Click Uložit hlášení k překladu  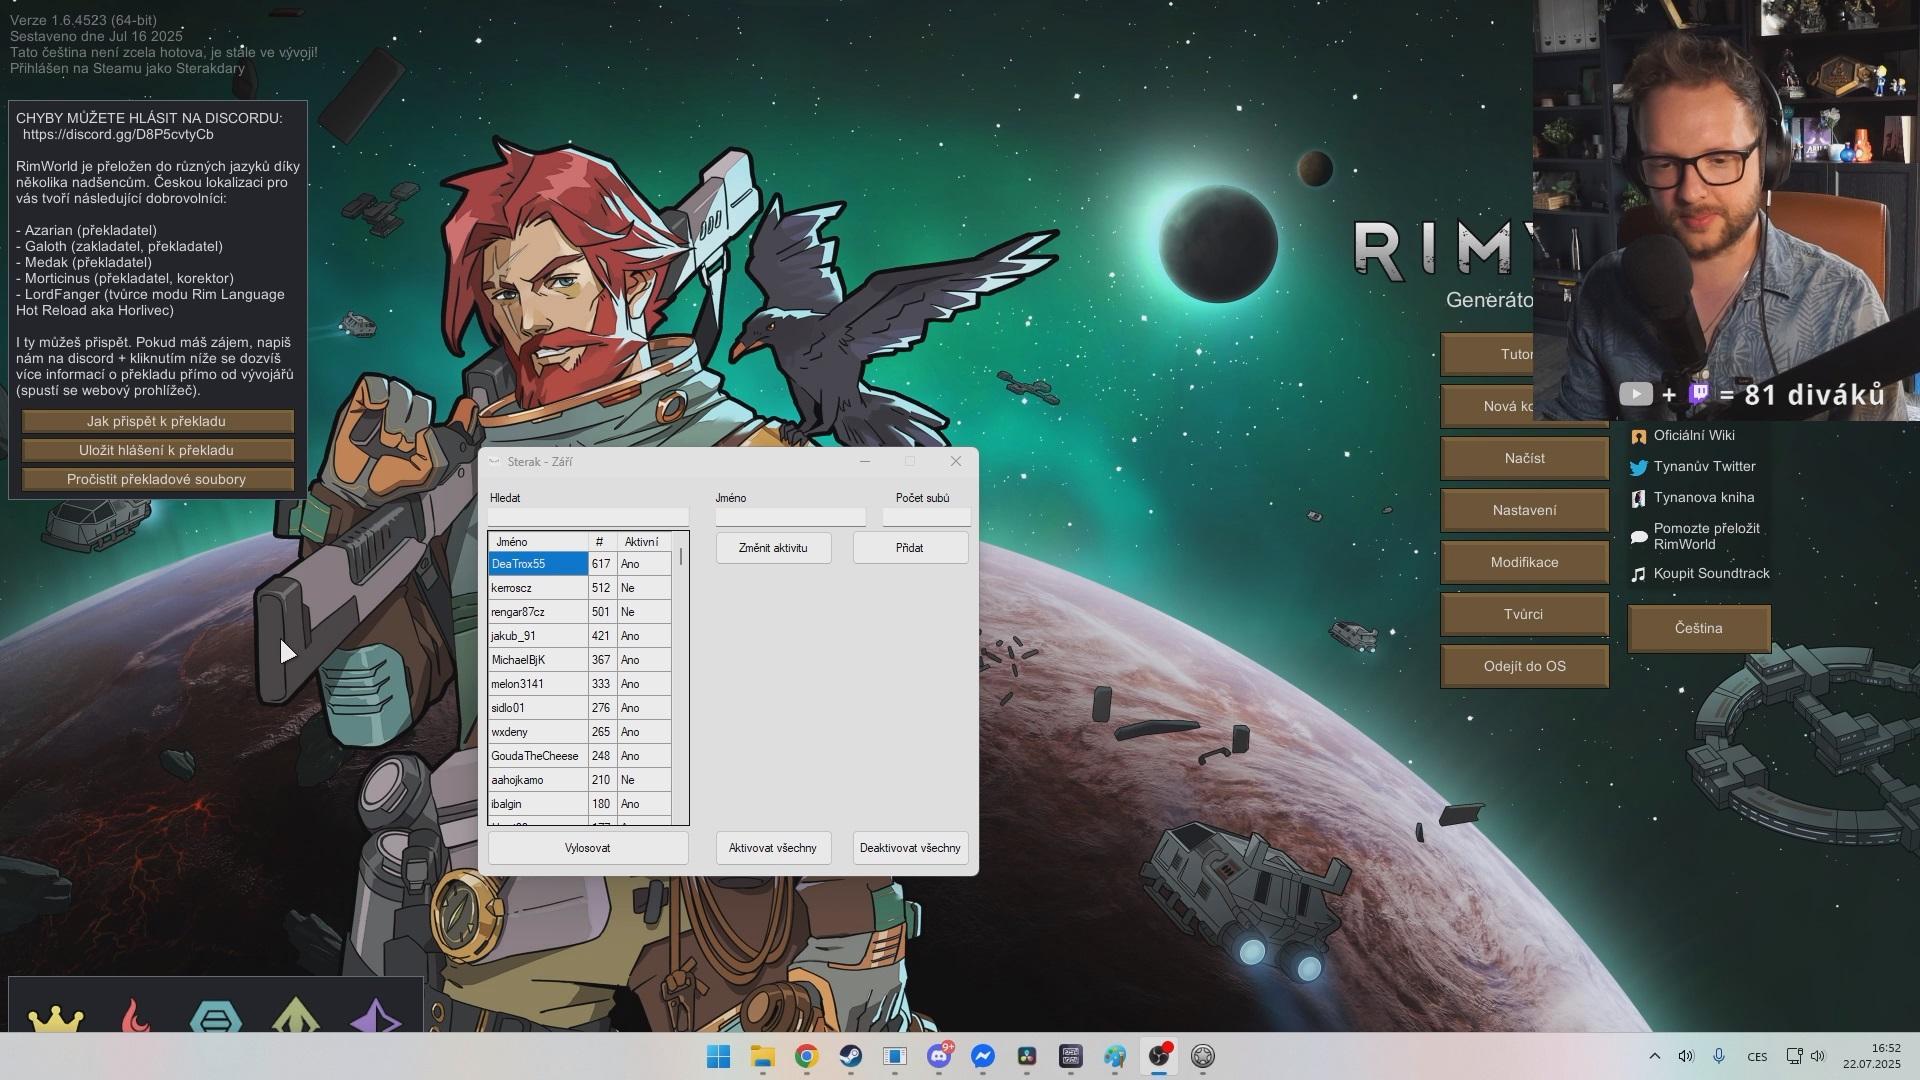pyautogui.click(x=157, y=450)
